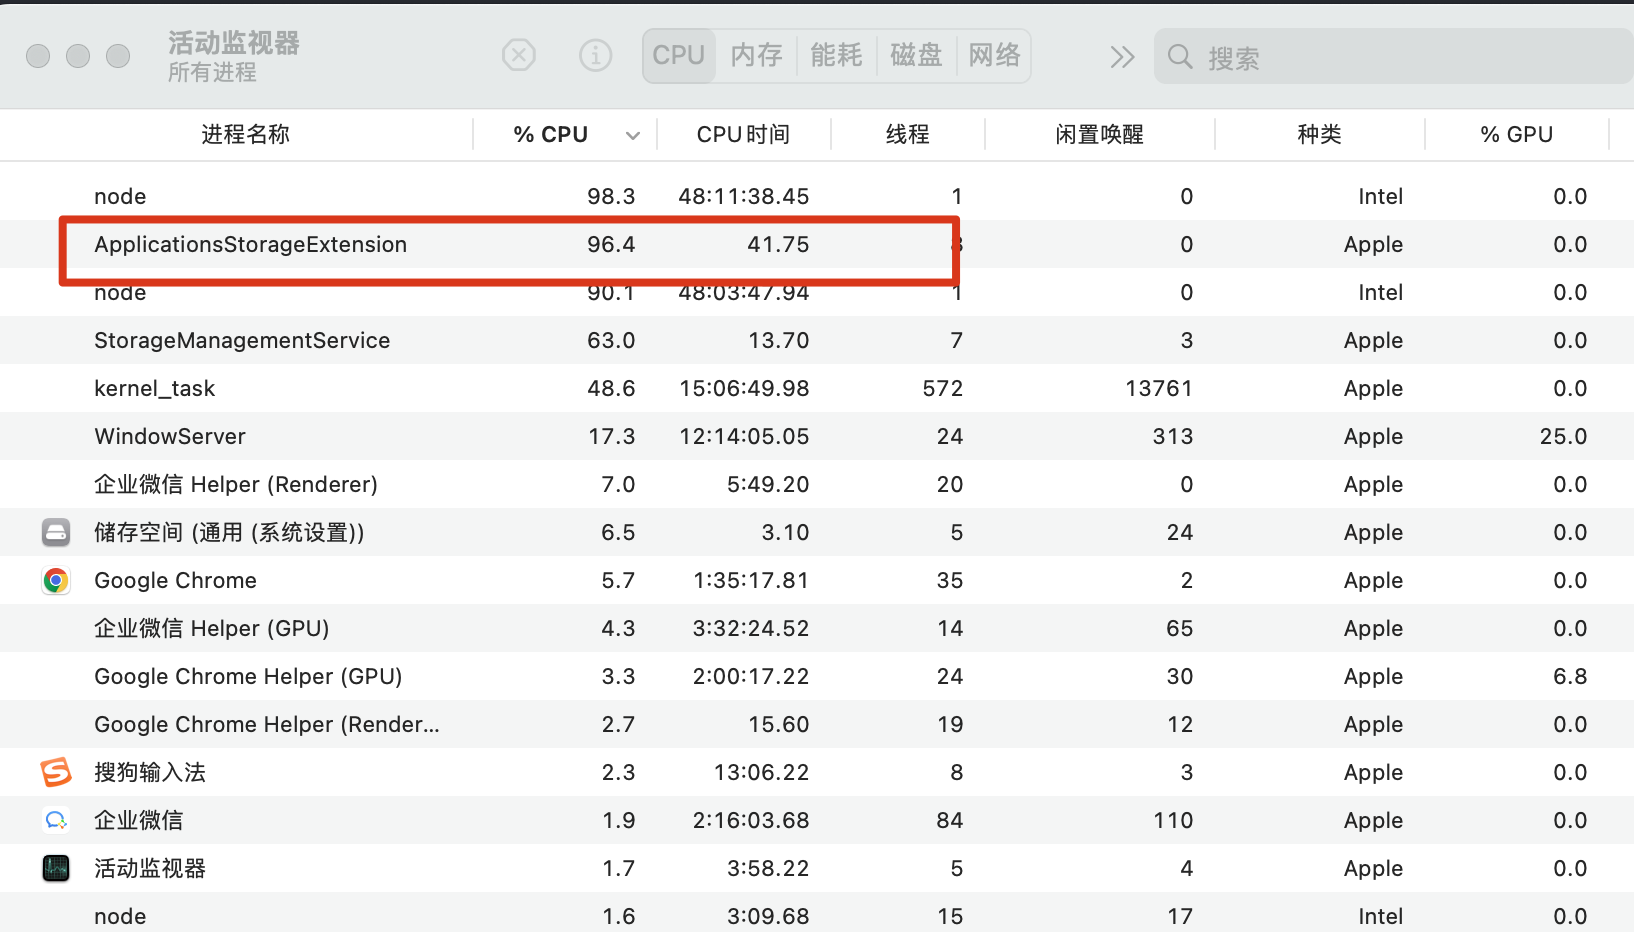Open the 网络 tab
The width and height of the screenshot is (1634, 932).
994,56
